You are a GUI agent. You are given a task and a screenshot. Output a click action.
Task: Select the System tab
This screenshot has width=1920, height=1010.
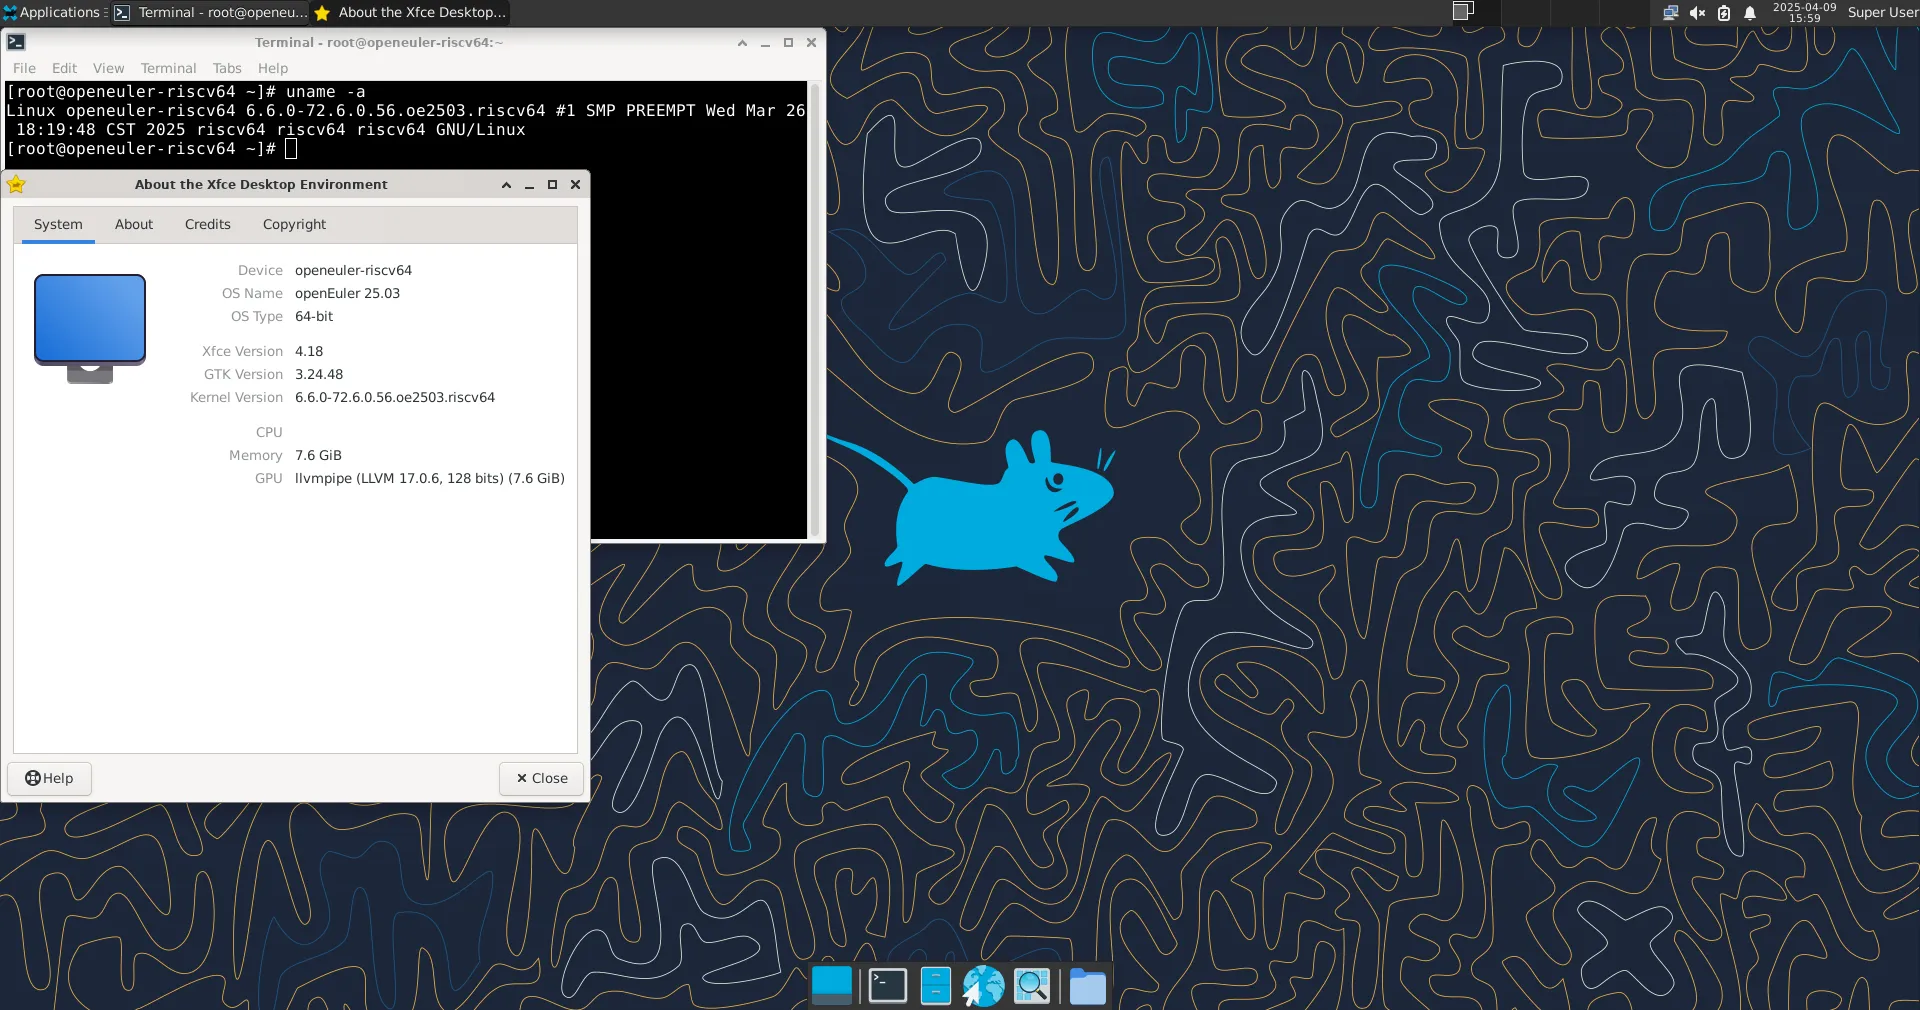tap(58, 225)
